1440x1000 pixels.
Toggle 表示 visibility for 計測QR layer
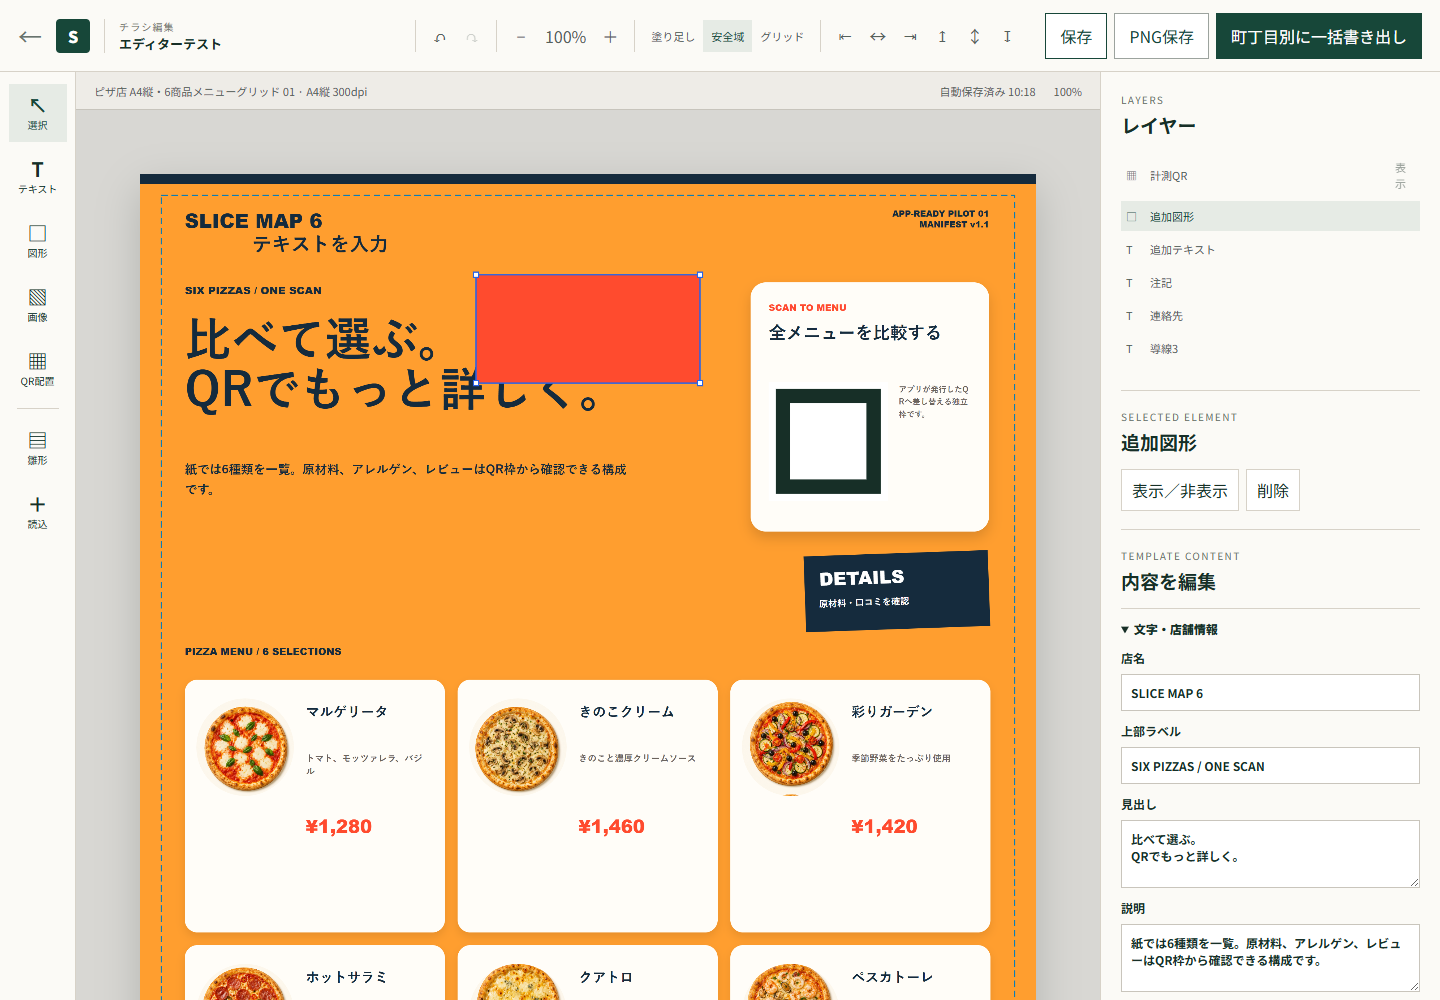1400,176
